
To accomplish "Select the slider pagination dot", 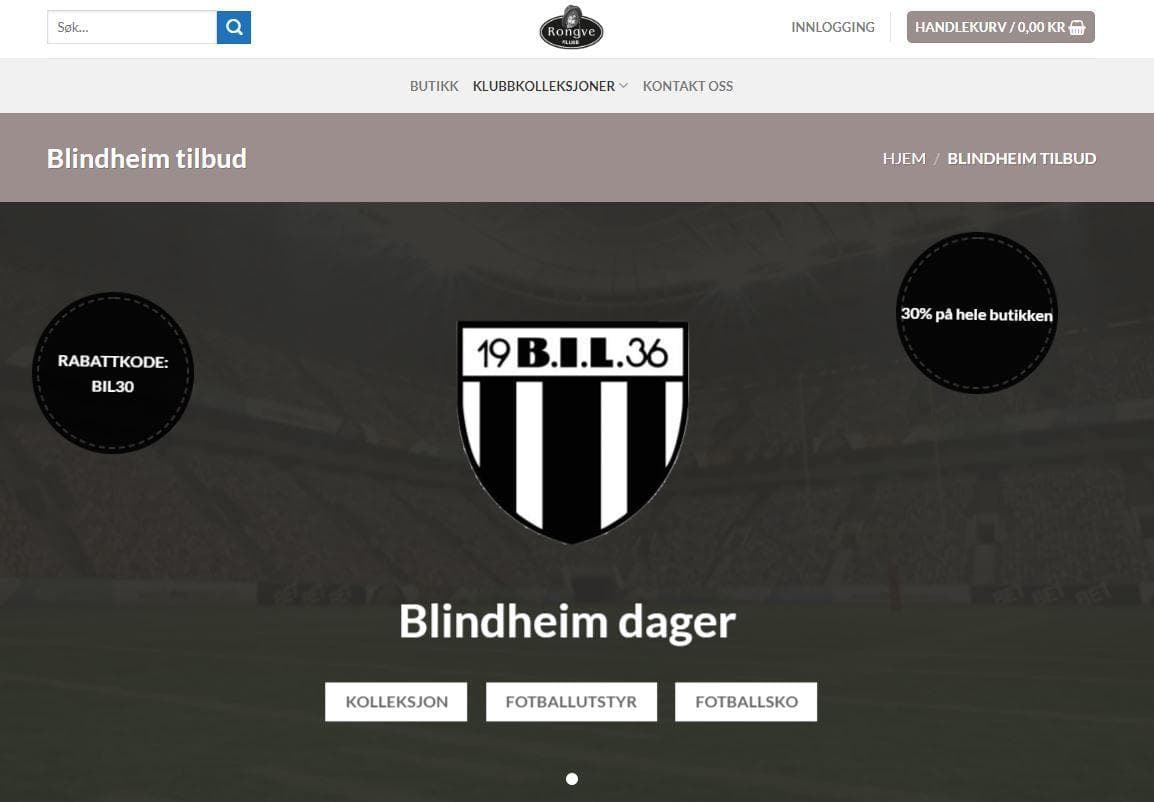I will pos(572,778).
